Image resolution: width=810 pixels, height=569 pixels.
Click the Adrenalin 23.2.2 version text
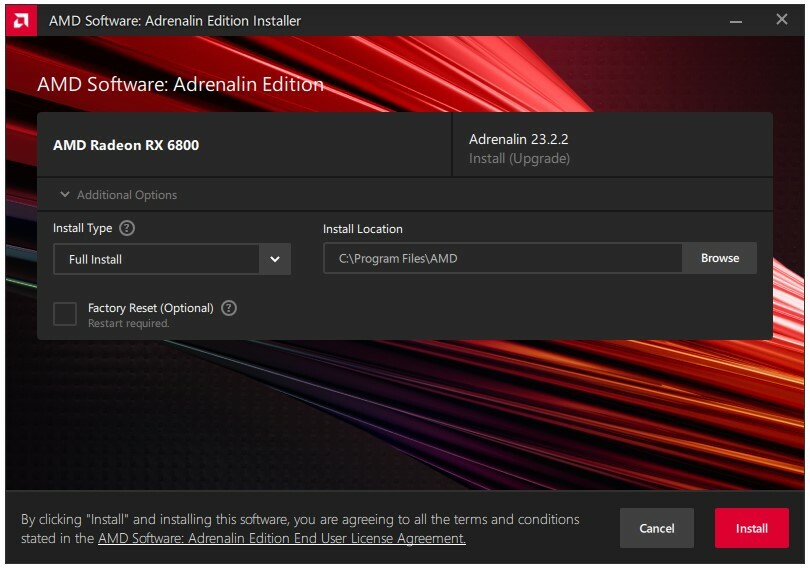pos(519,139)
